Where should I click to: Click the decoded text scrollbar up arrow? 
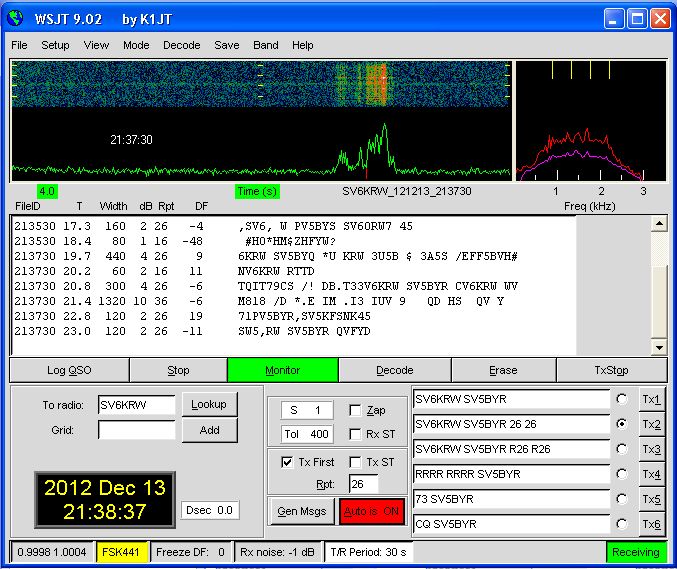pos(659,224)
